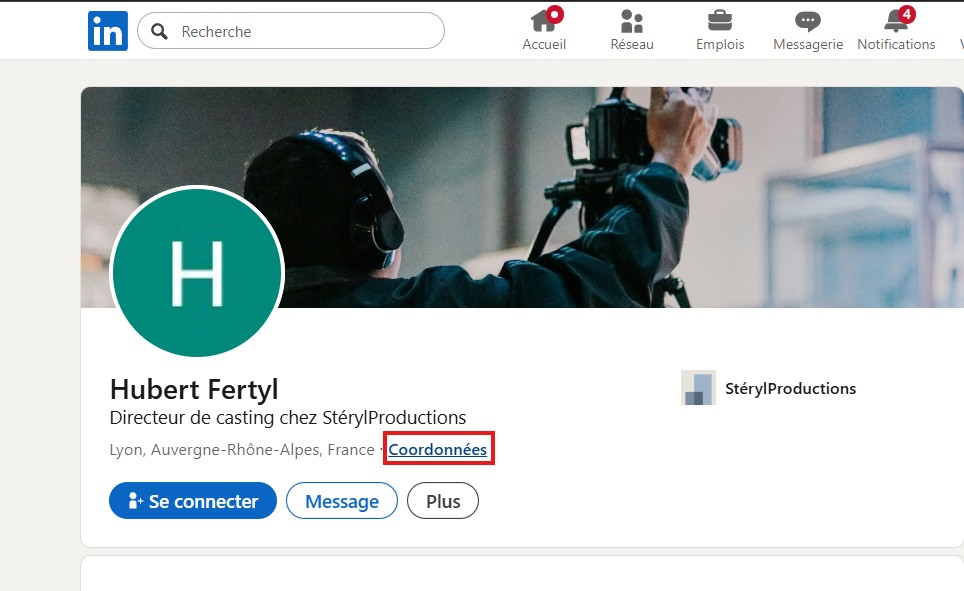Open the Notifications bell icon
The height and width of the screenshot is (591, 964).
(x=895, y=21)
